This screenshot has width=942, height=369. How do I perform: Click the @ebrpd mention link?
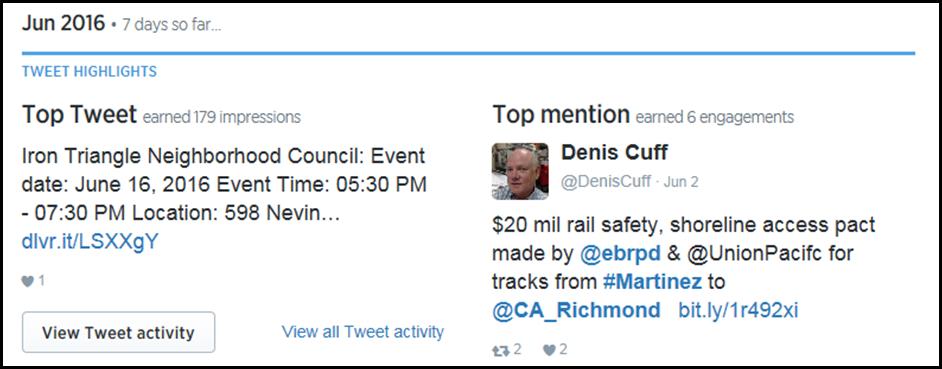tap(621, 254)
